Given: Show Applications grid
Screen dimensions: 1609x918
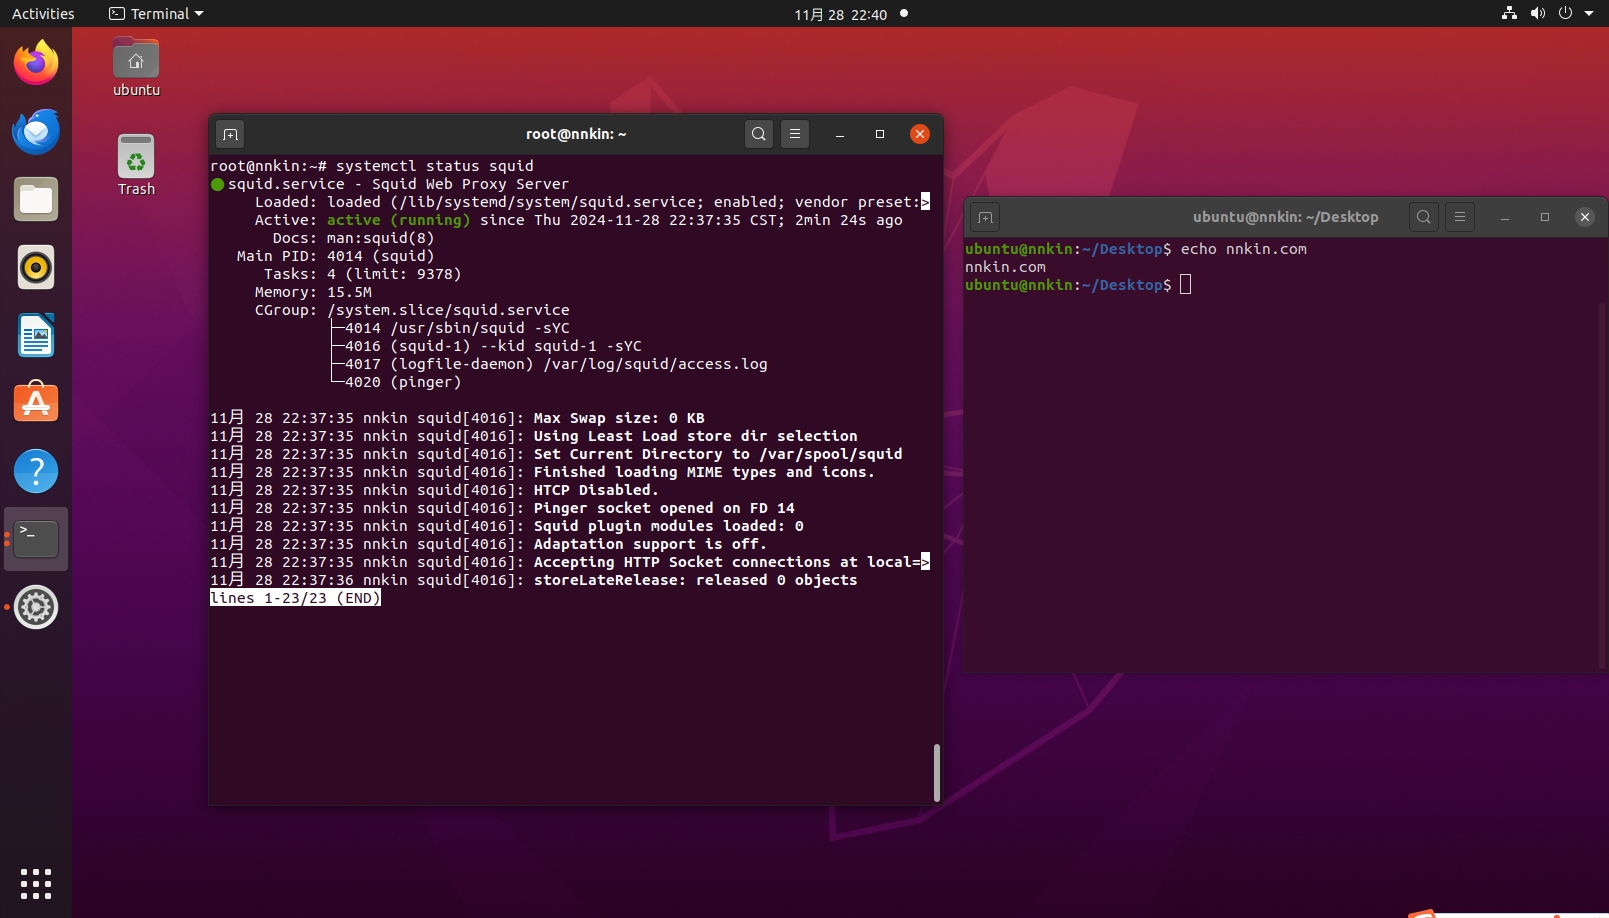Looking at the screenshot, I should coord(36,884).
